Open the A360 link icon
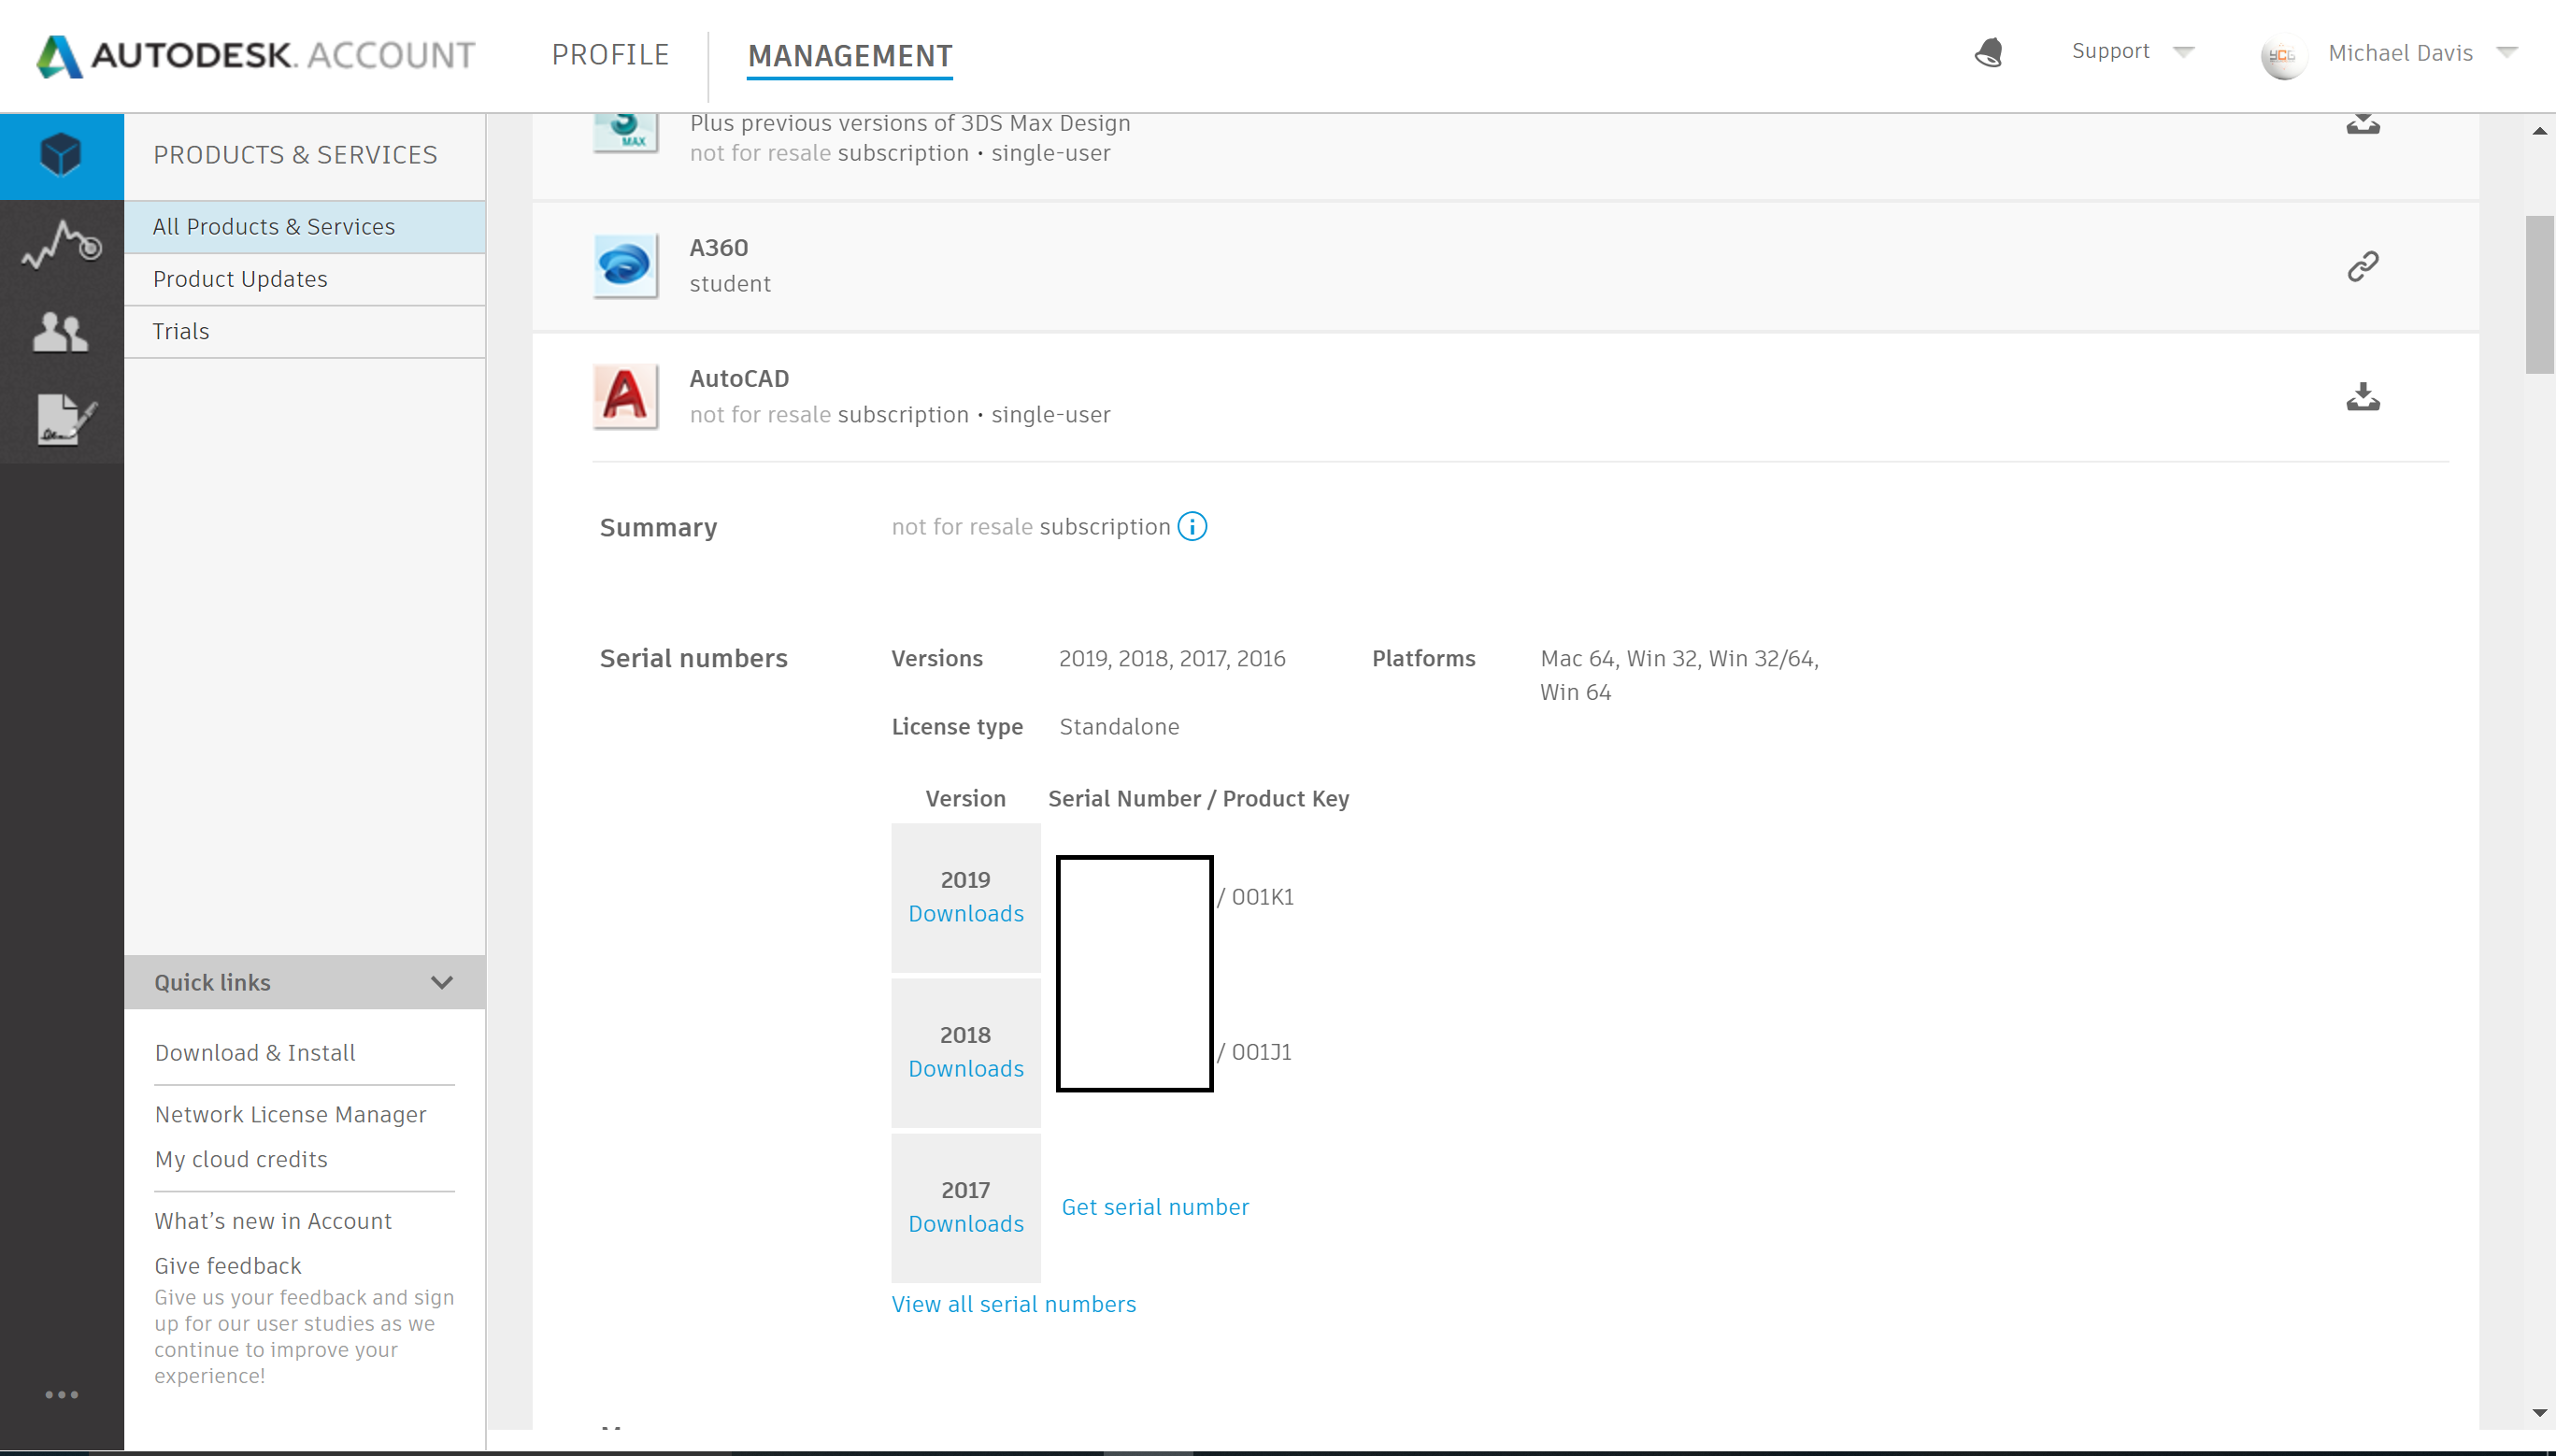Screen dimensions: 2556x1456 click(x=2363, y=266)
